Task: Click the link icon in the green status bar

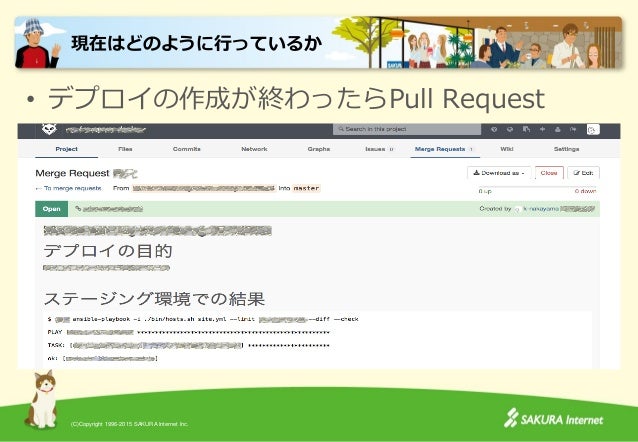Action: pyautogui.click(x=78, y=209)
